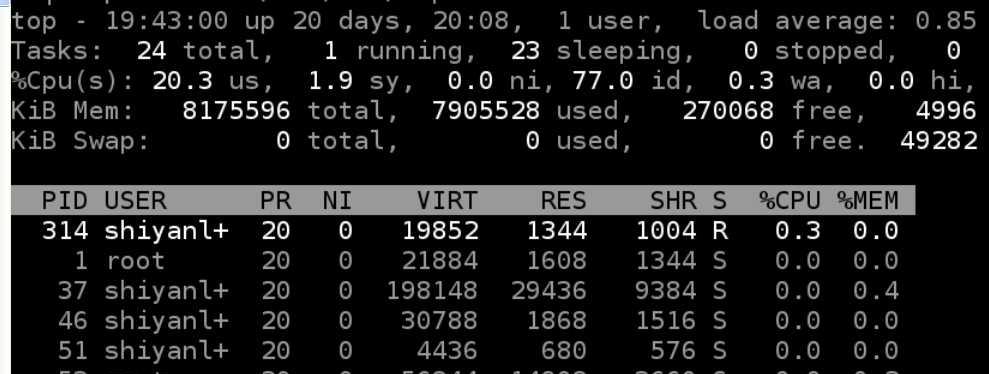Click the KiB Swap label
989x374 pixels.
(x=80, y=141)
